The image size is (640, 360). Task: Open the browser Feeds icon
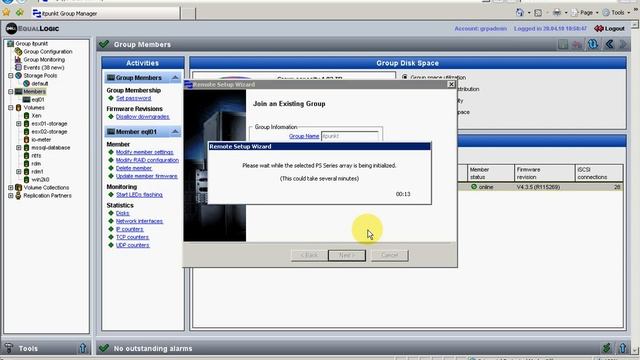click(538, 13)
